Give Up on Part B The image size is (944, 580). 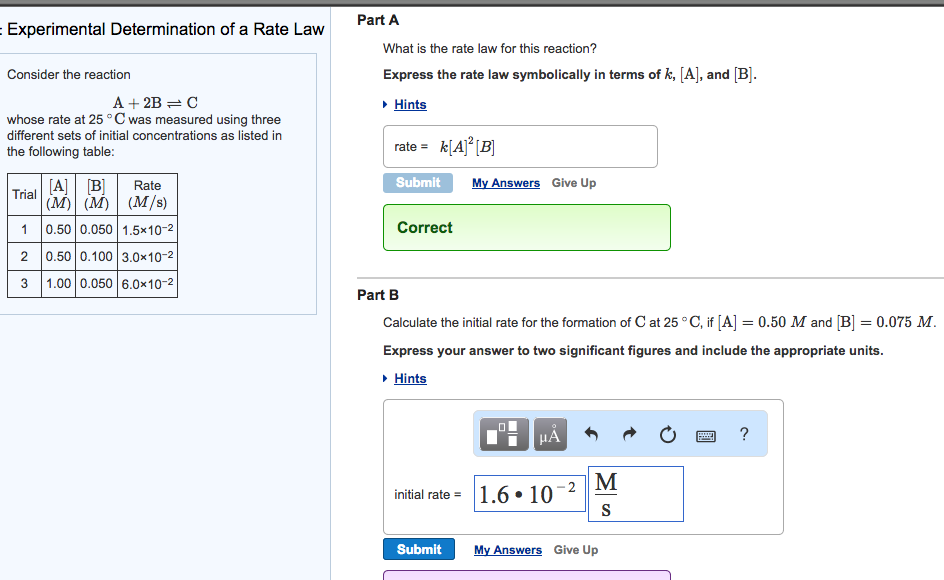tap(576, 550)
